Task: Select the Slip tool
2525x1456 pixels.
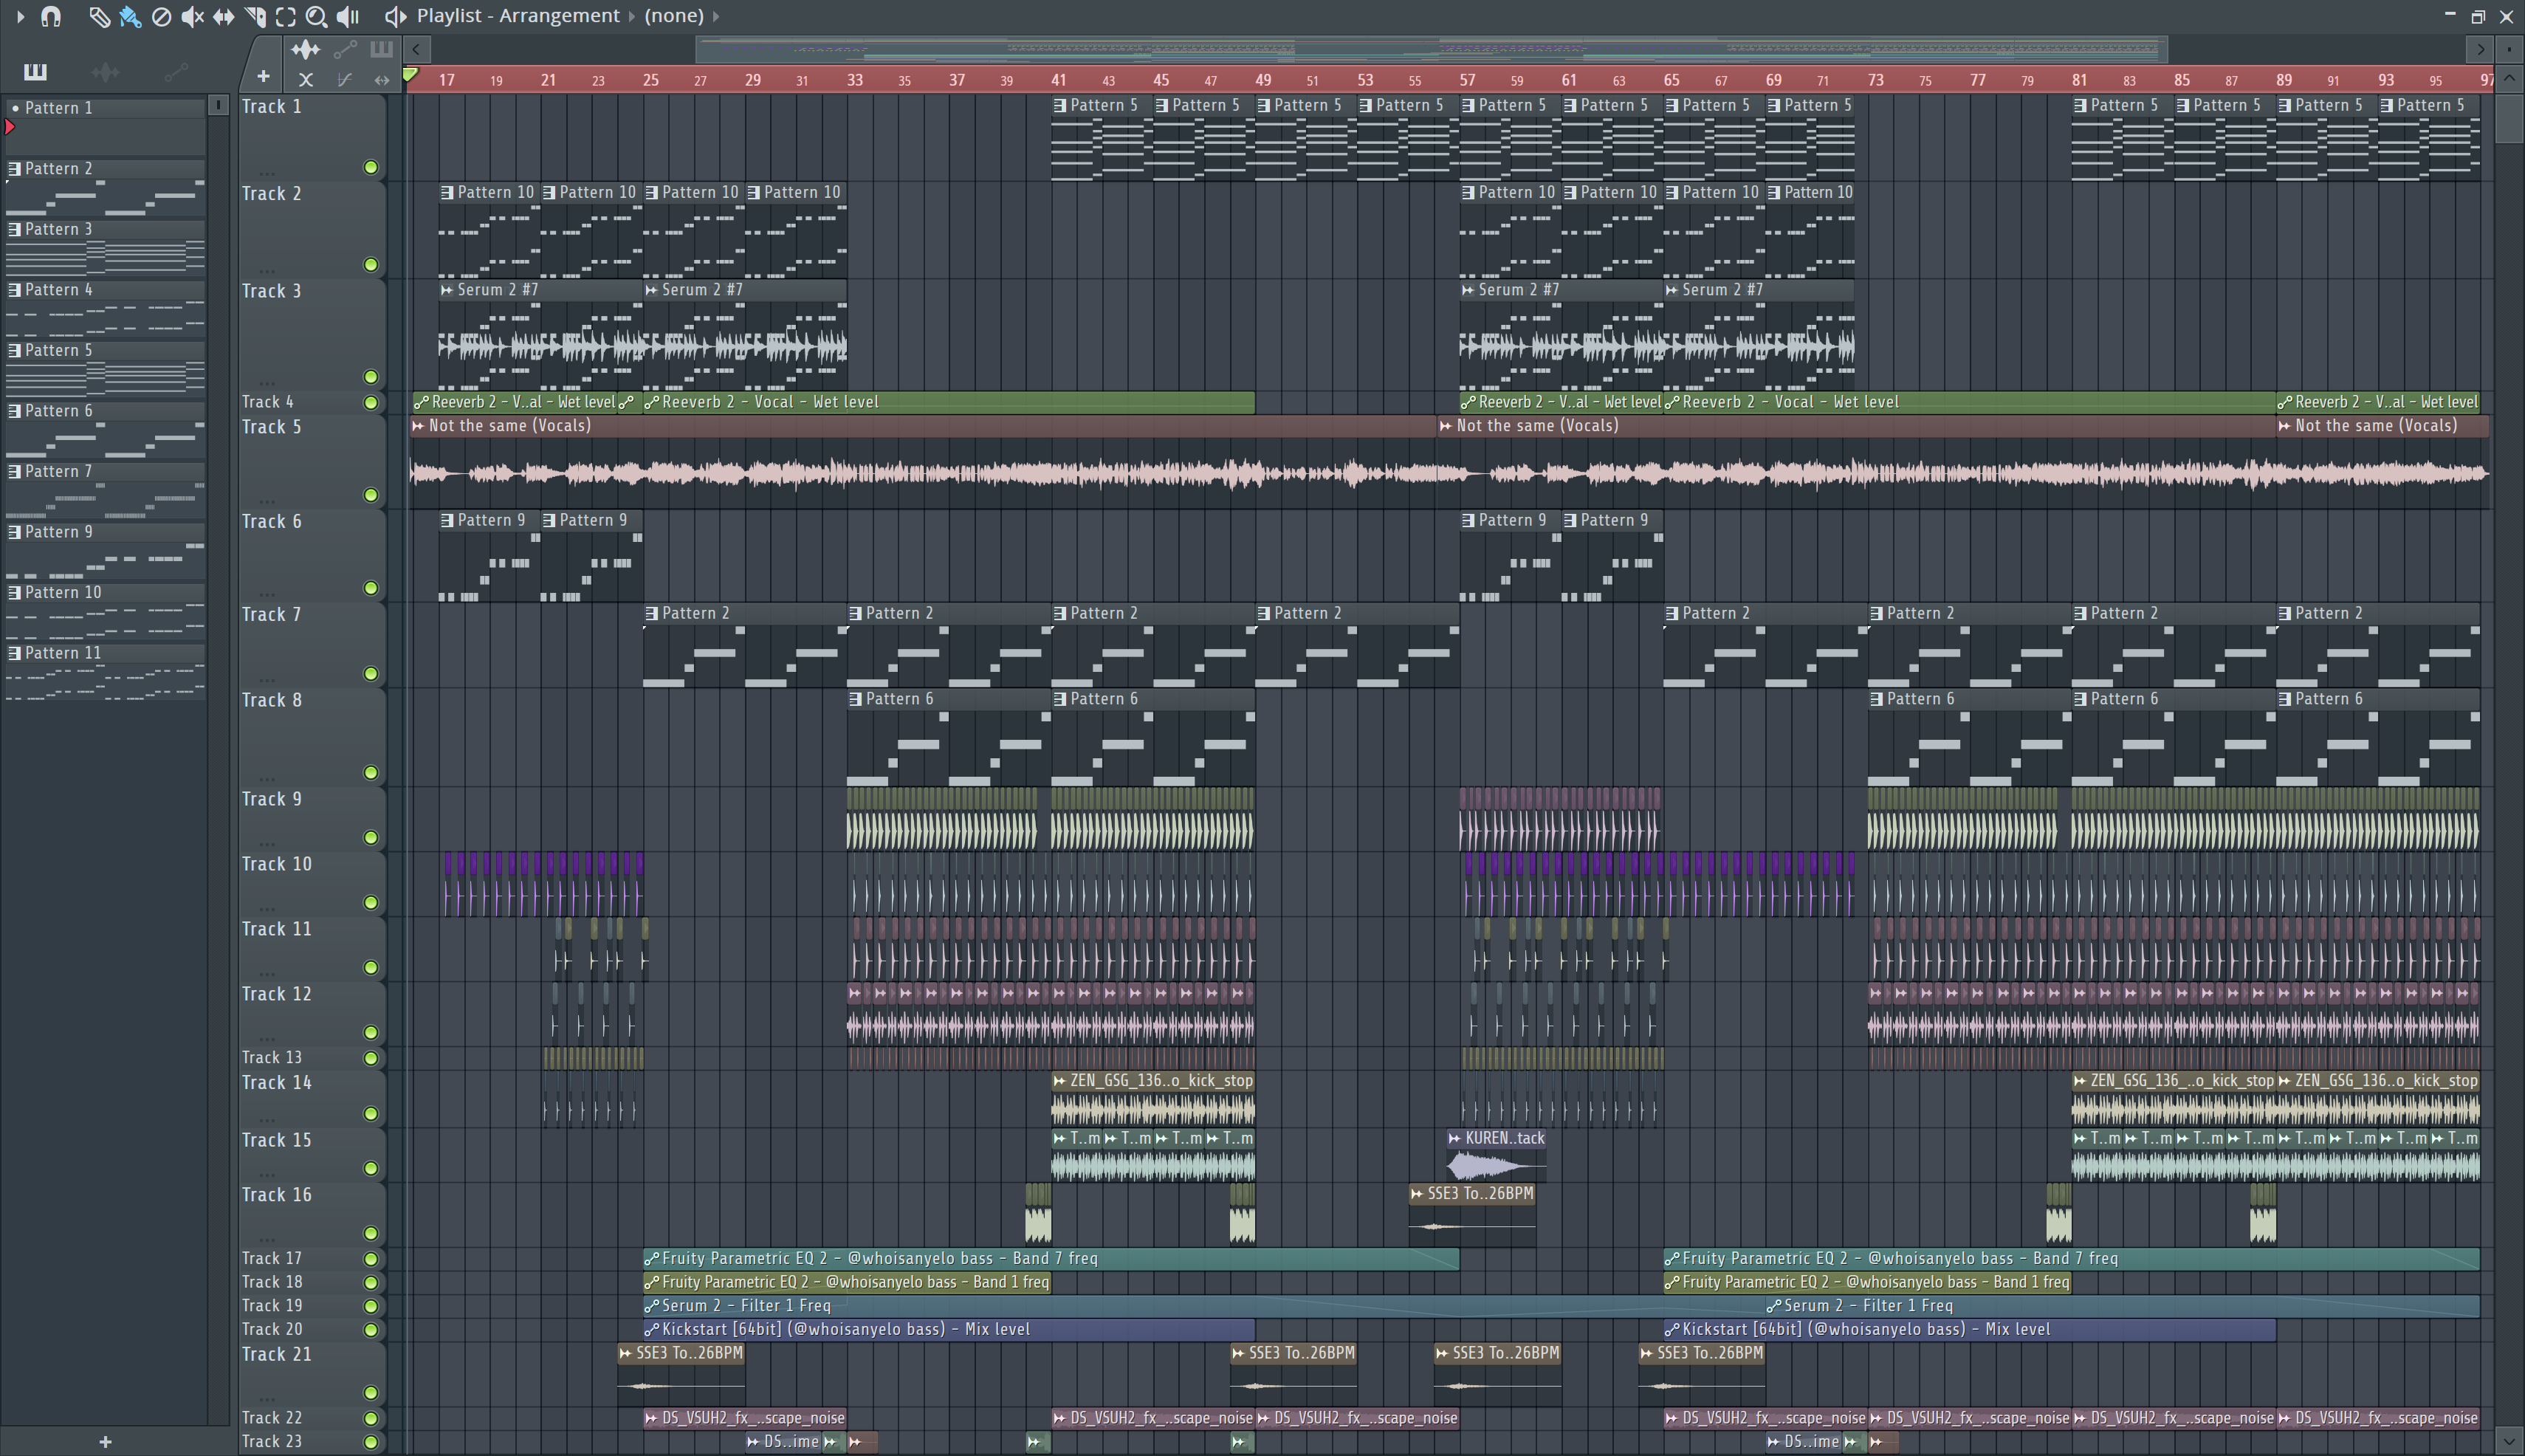Action: (x=223, y=16)
